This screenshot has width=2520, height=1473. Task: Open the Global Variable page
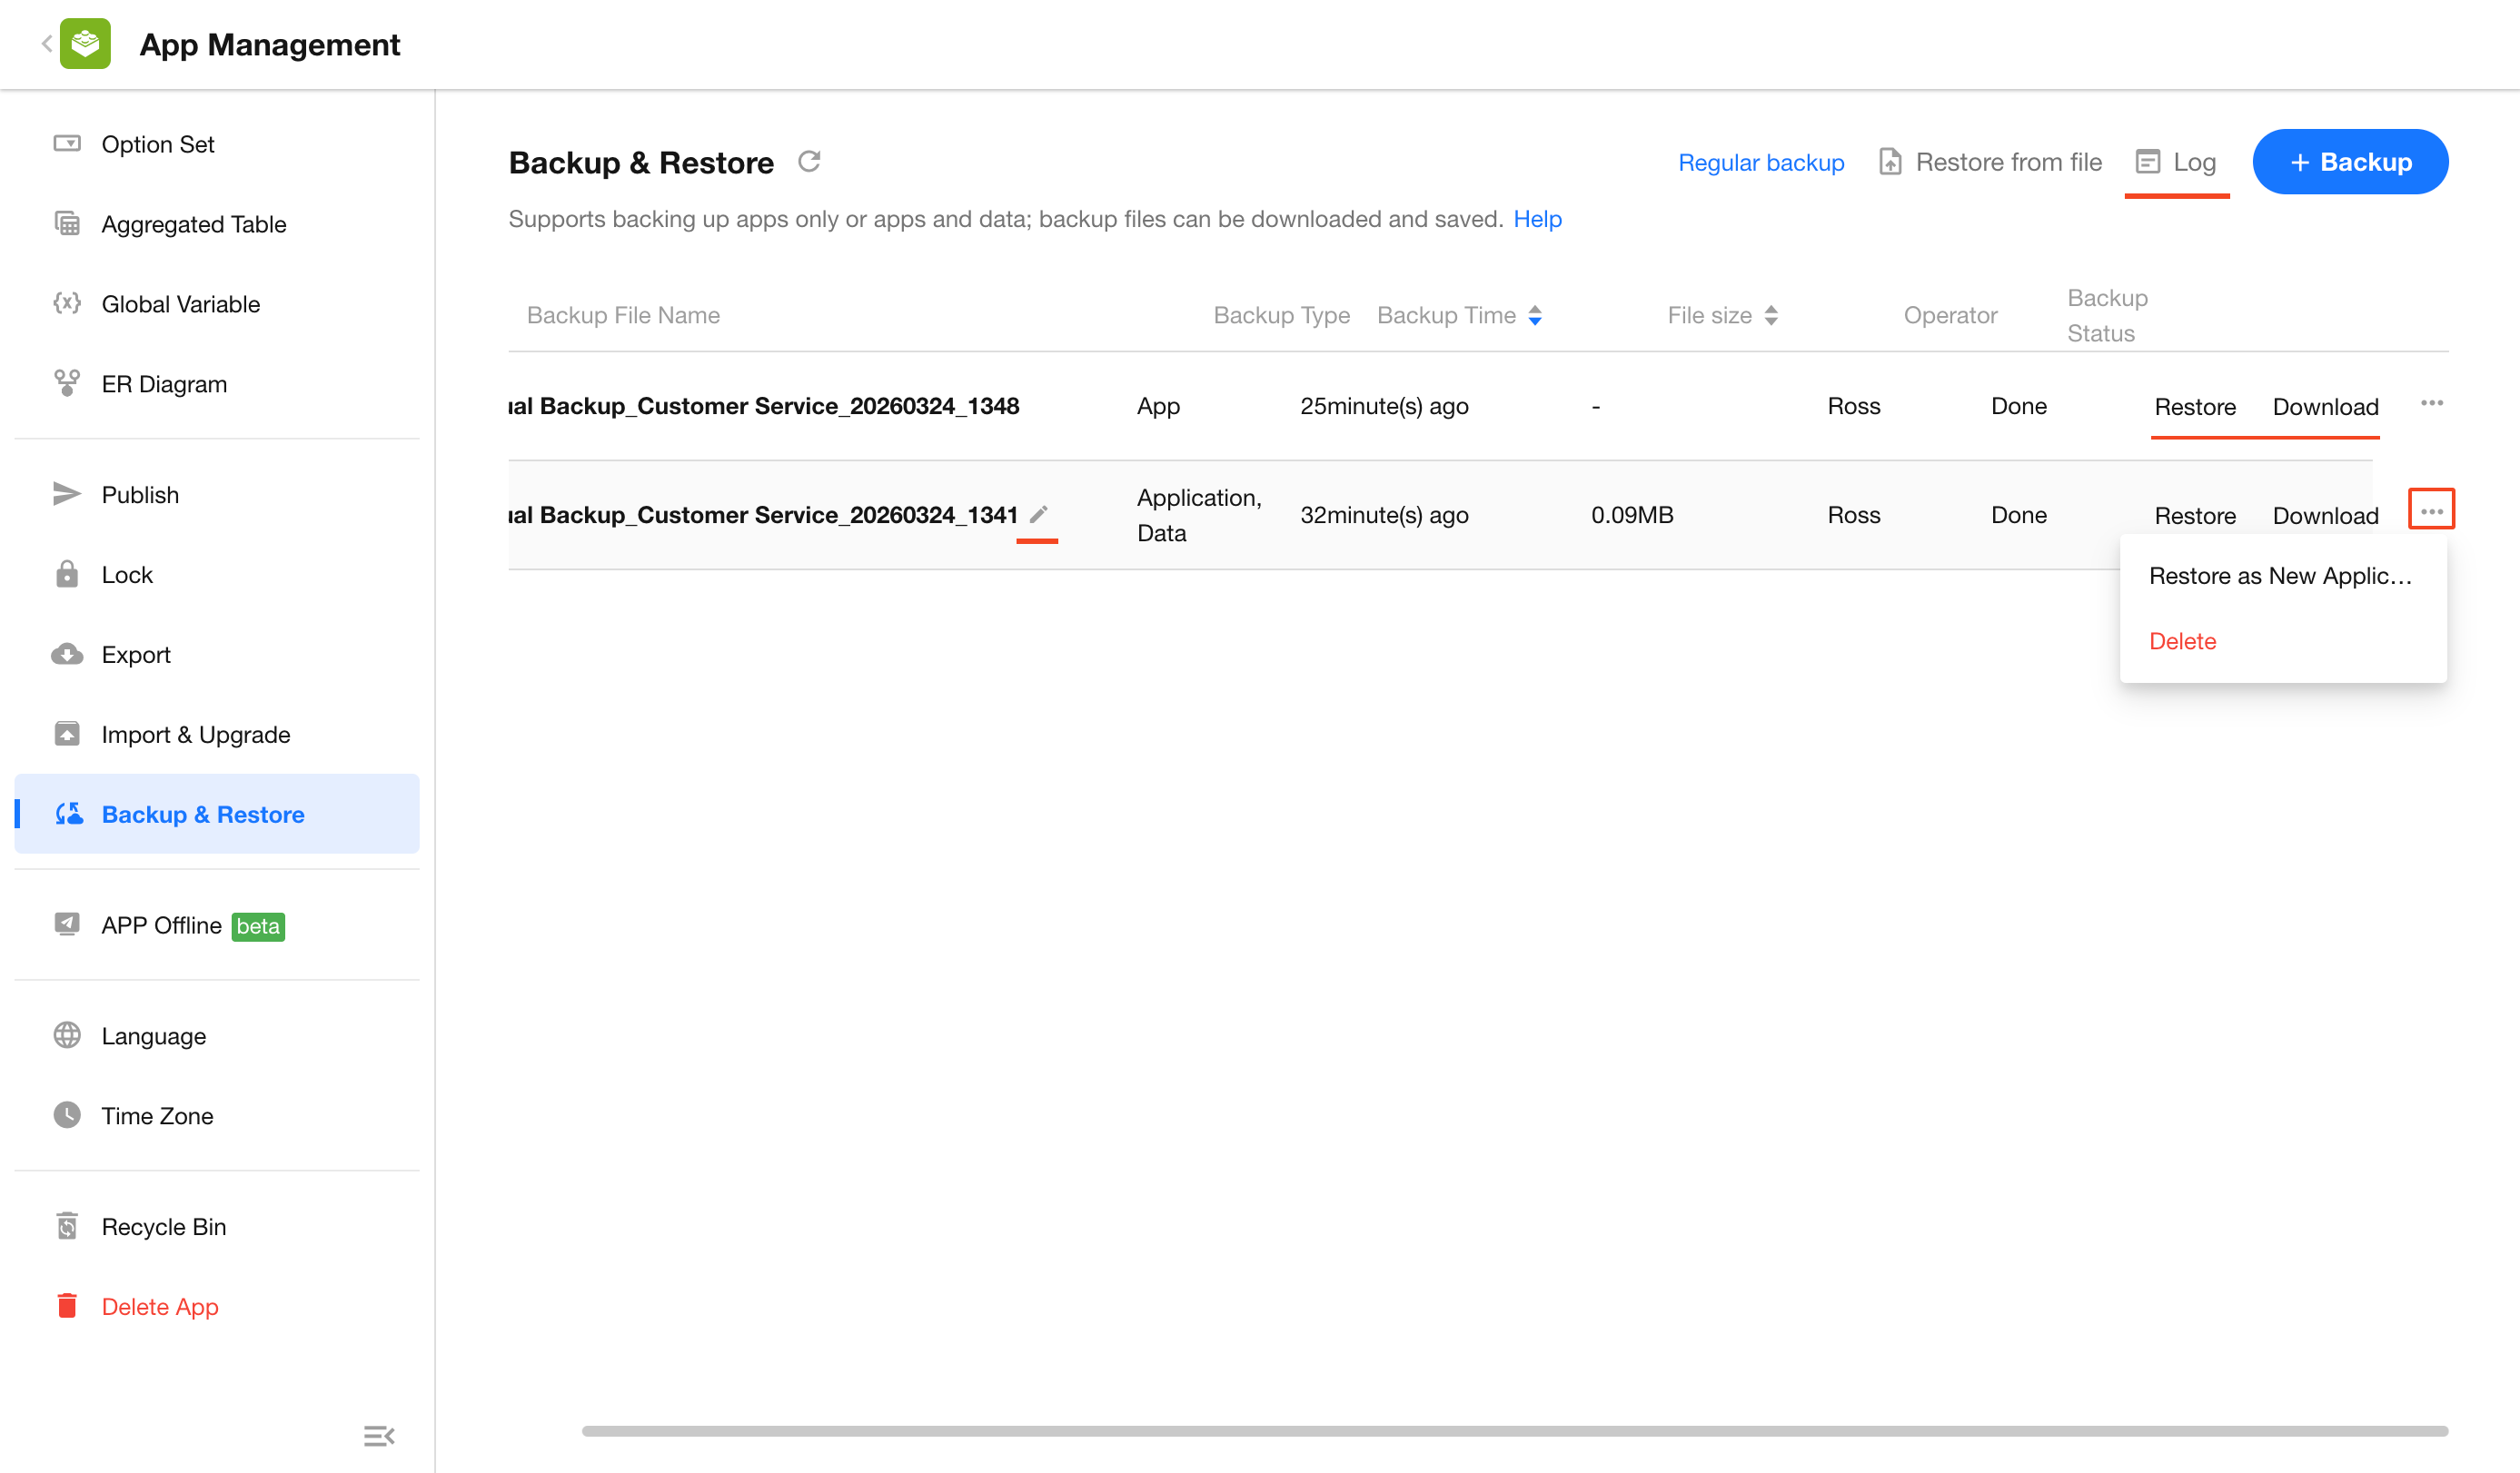tap(180, 304)
